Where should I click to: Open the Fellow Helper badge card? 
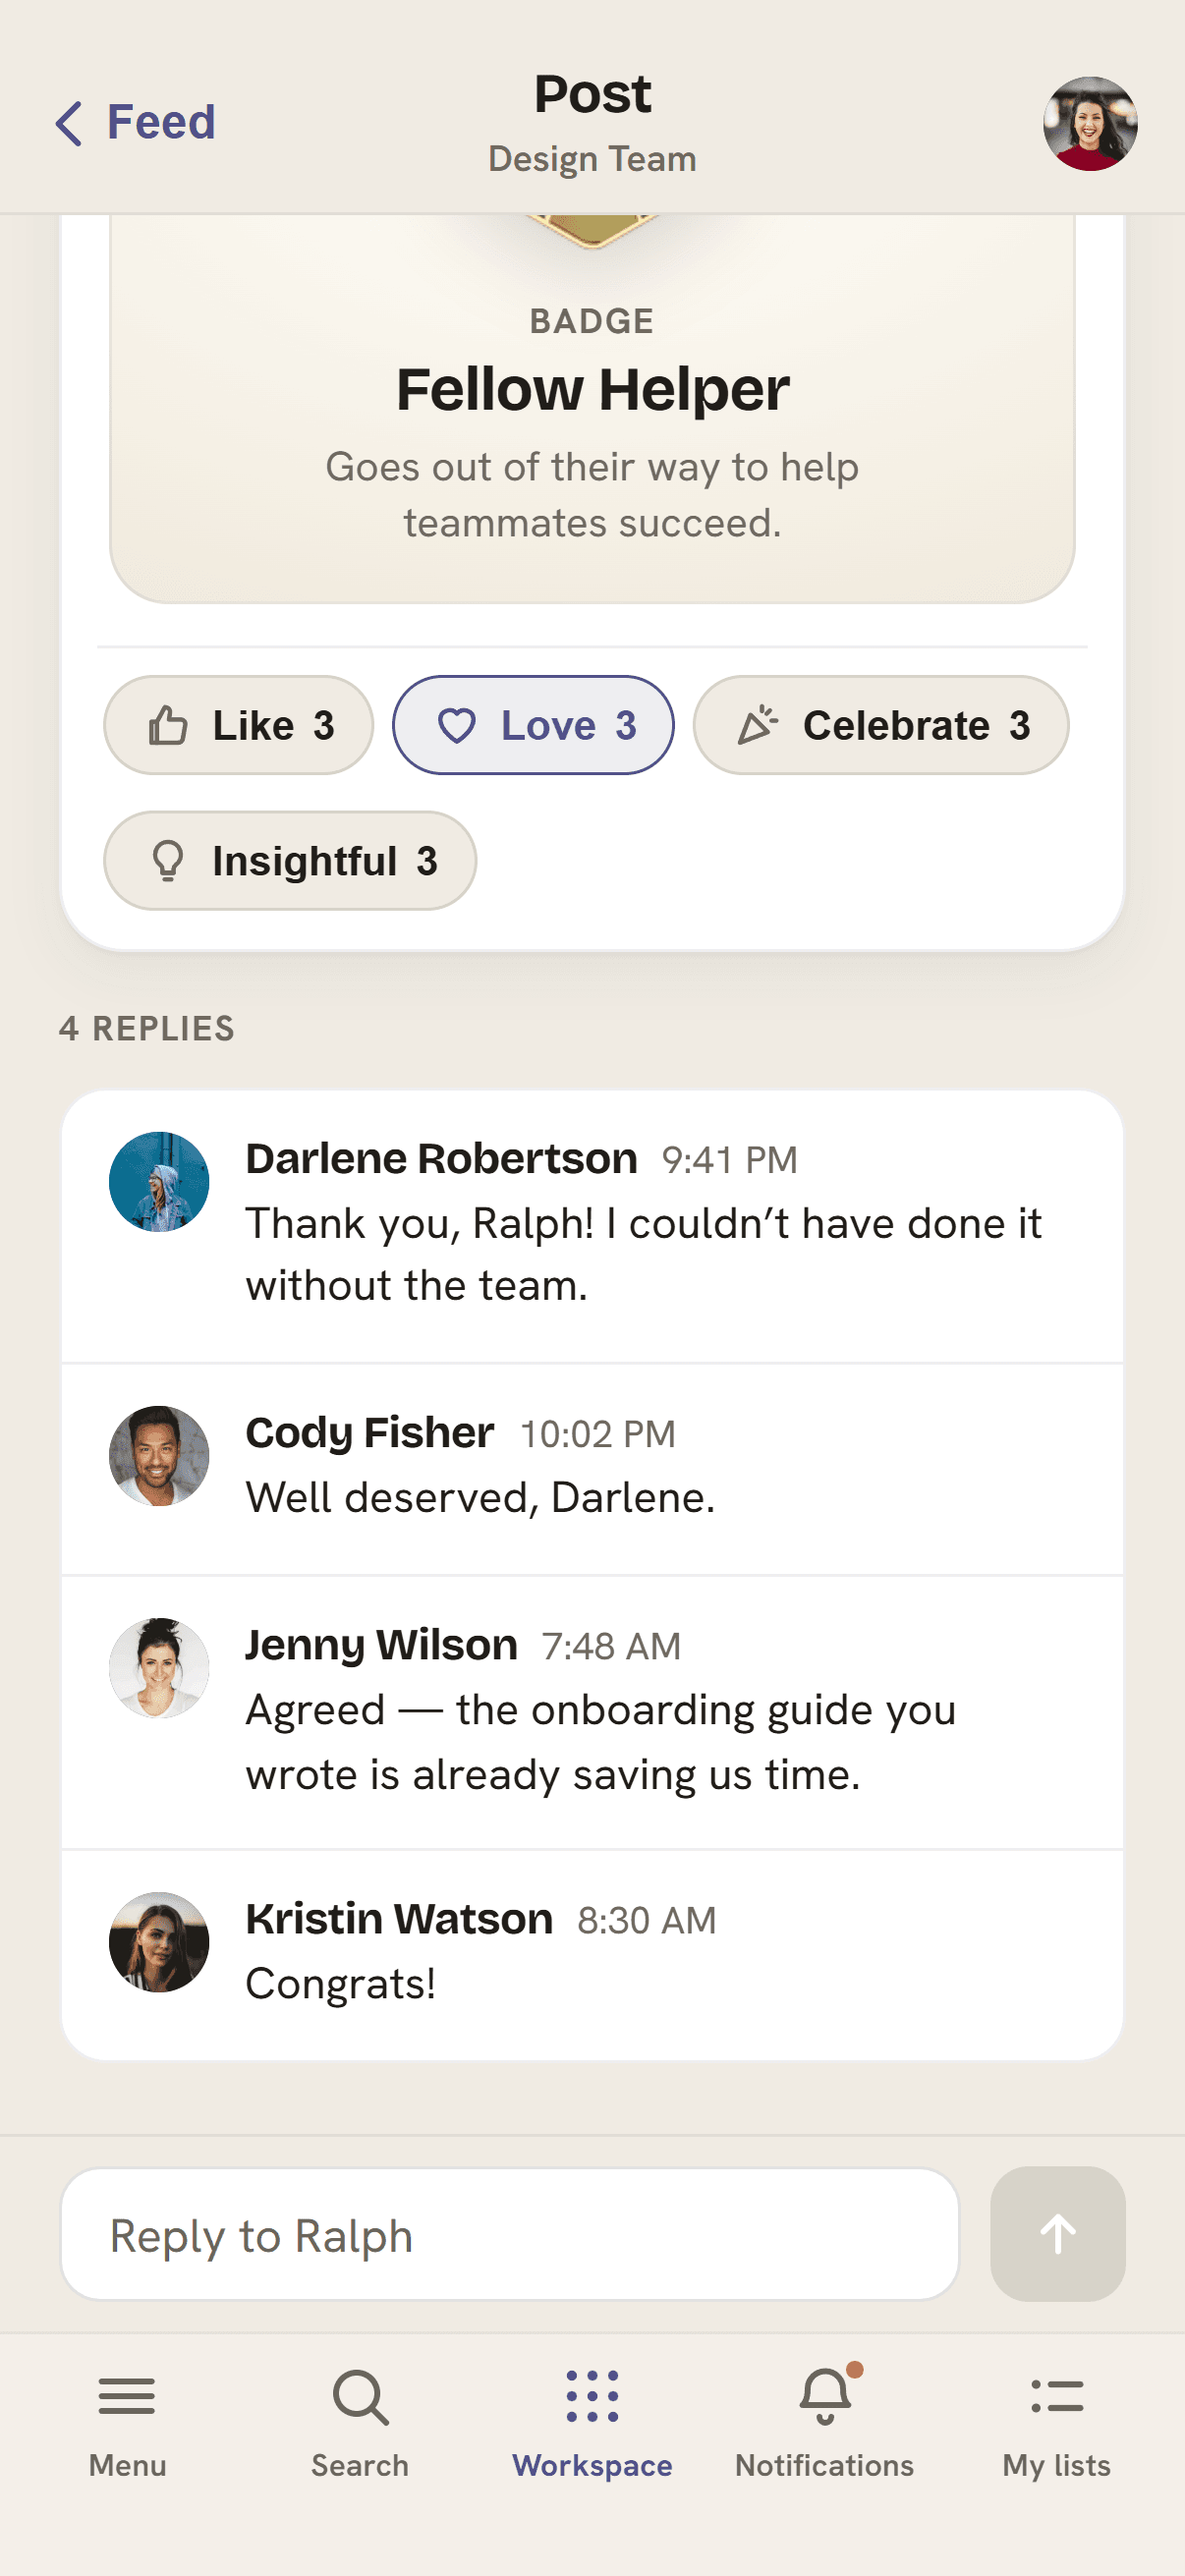pyautogui.click(x=592, y=409)
